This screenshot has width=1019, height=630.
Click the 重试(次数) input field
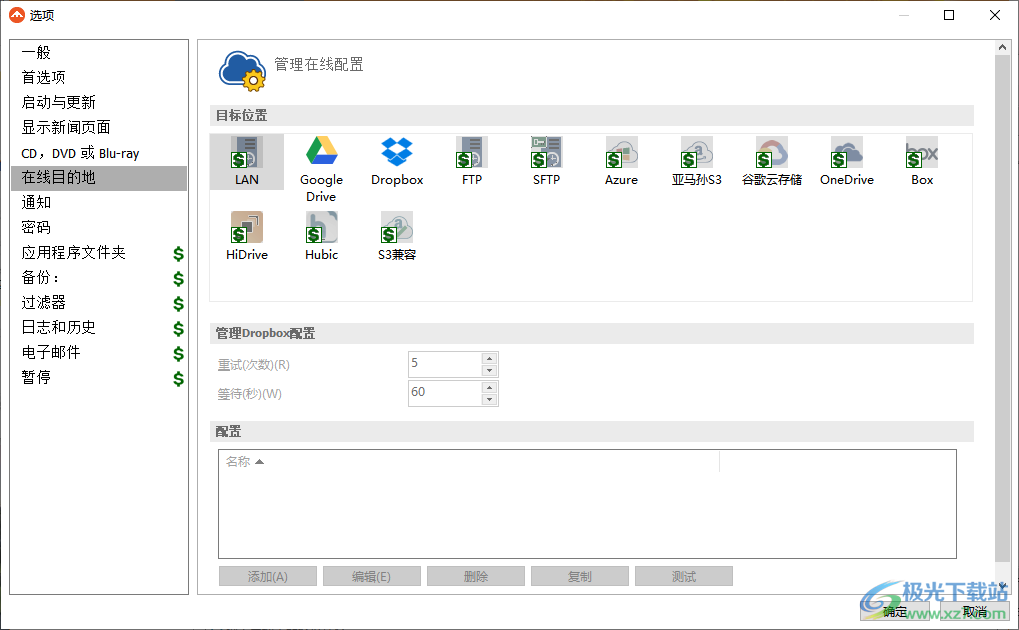[445, 364]
